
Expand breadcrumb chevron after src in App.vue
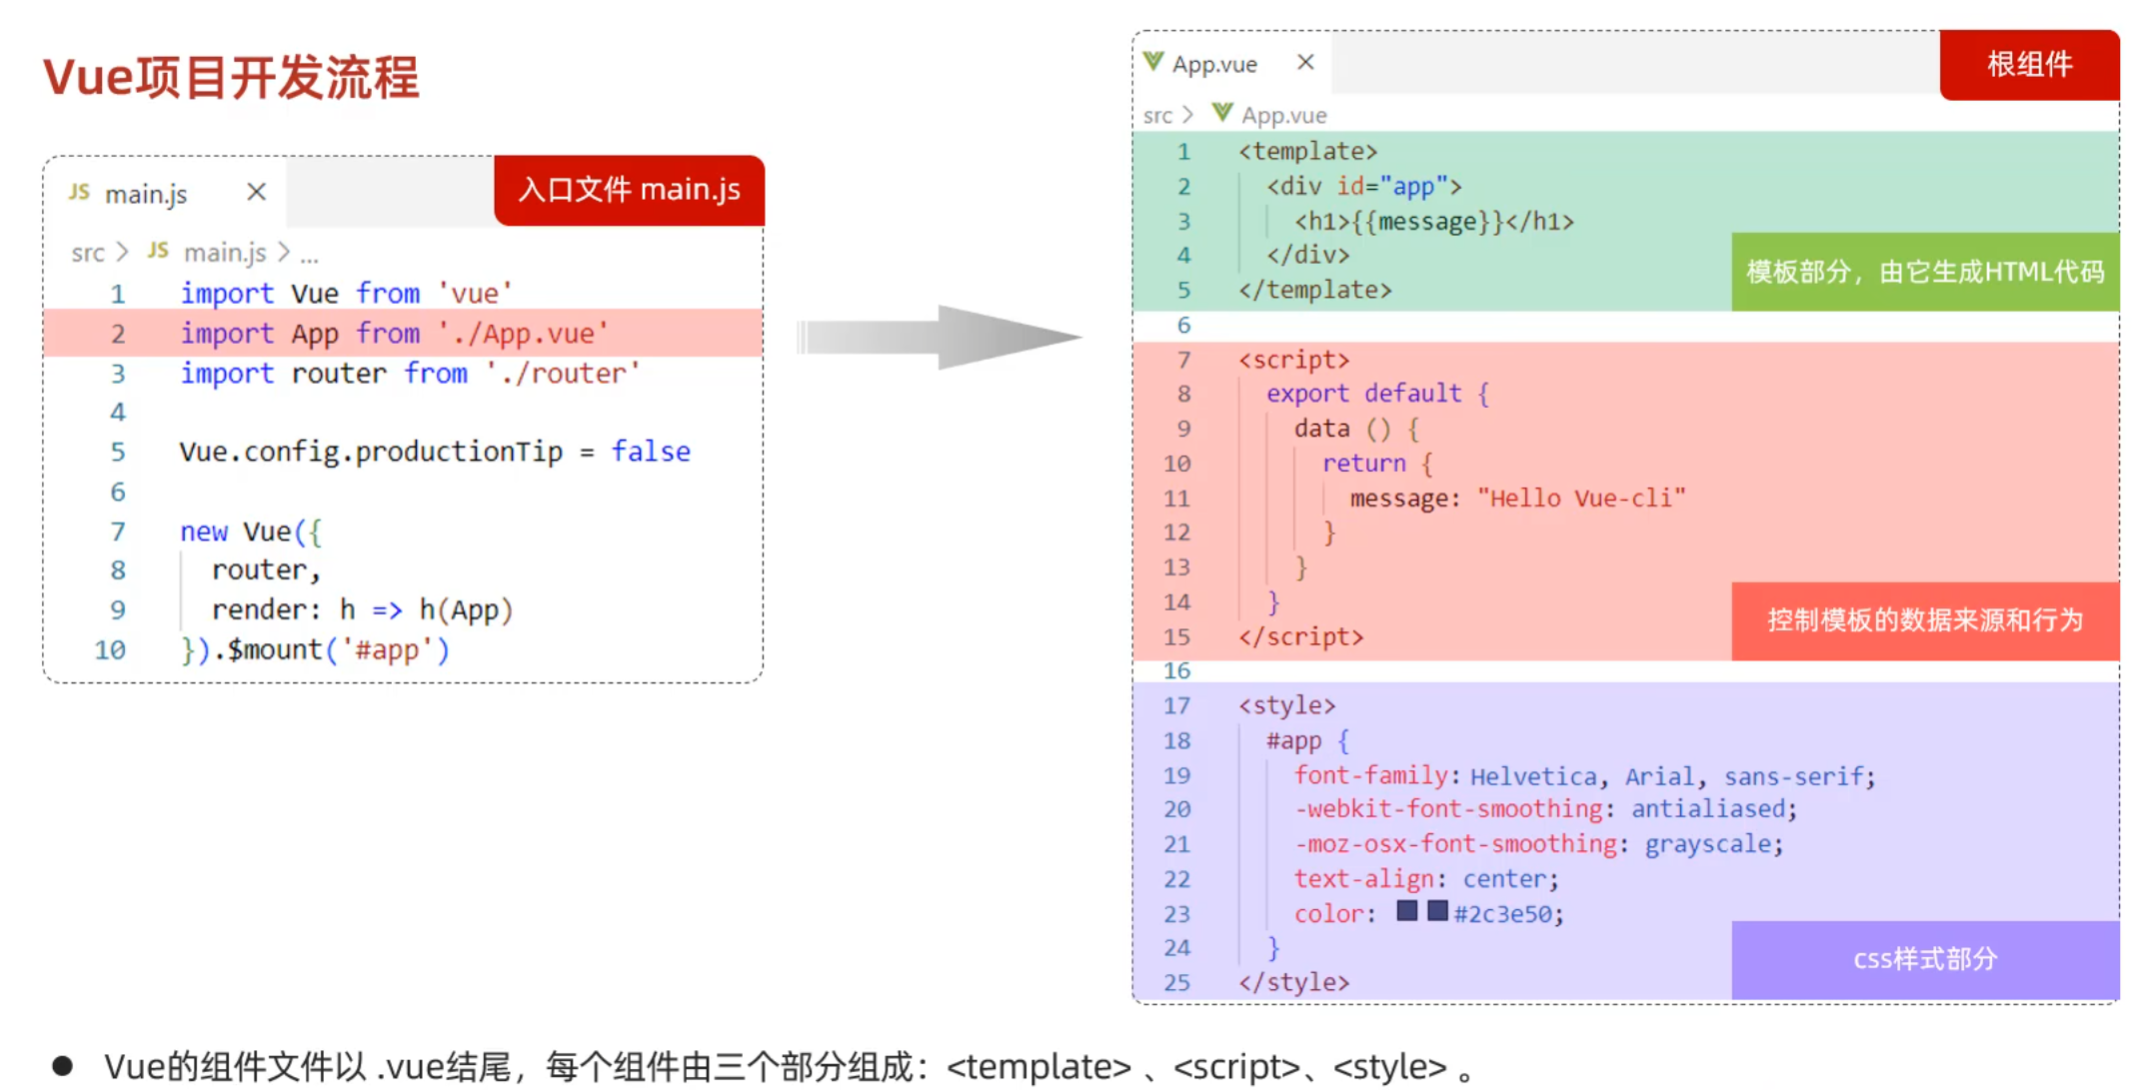1188,115
